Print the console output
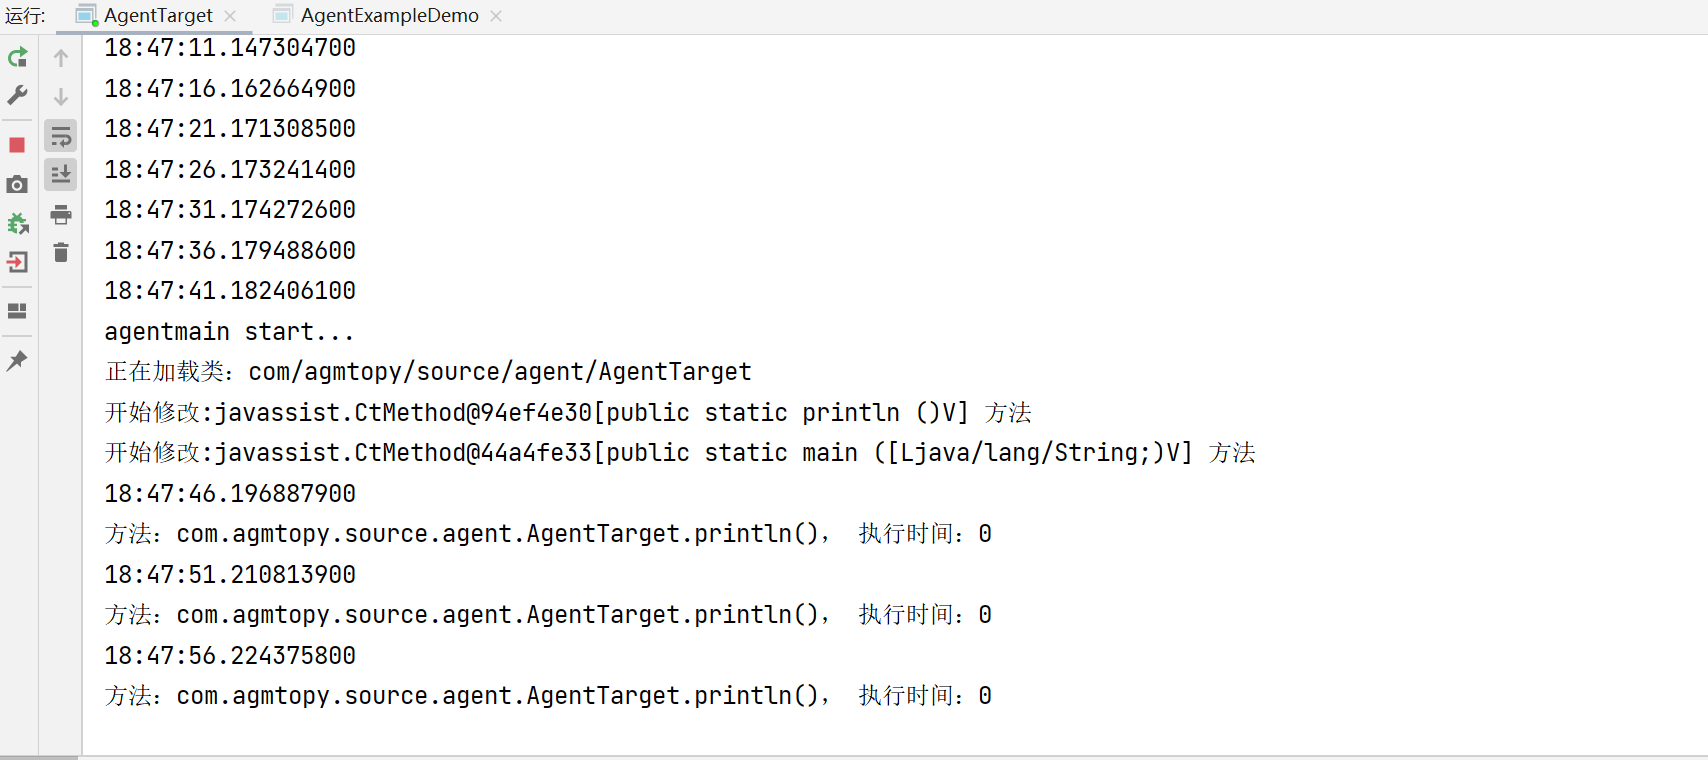 (61, 214)
